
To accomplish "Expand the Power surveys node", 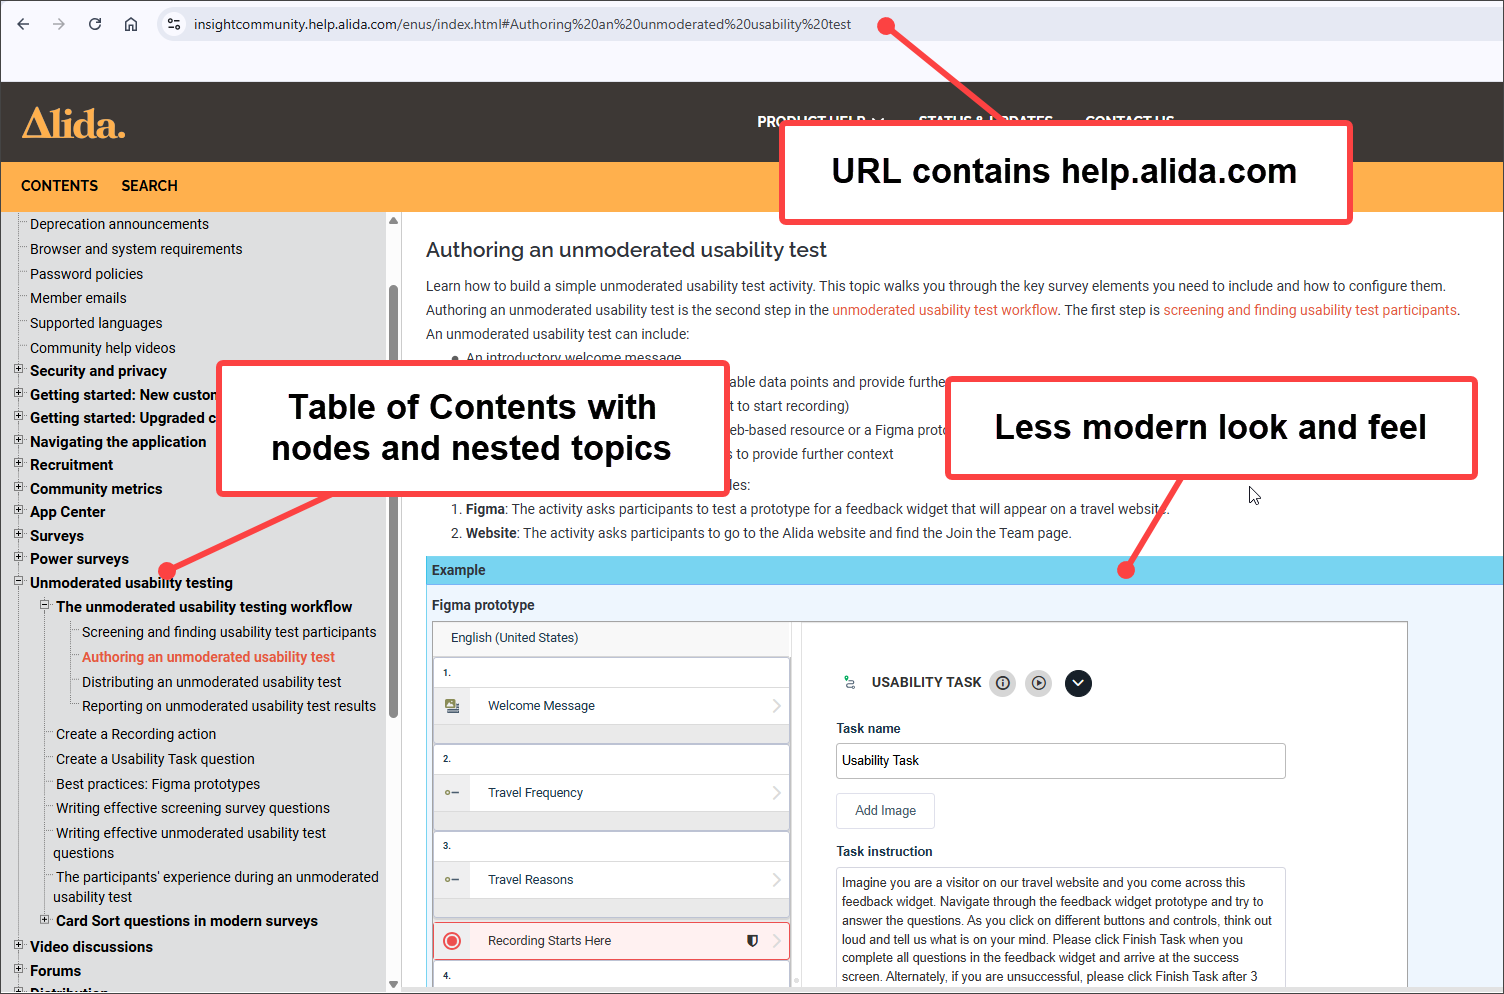I will point(18,558).
